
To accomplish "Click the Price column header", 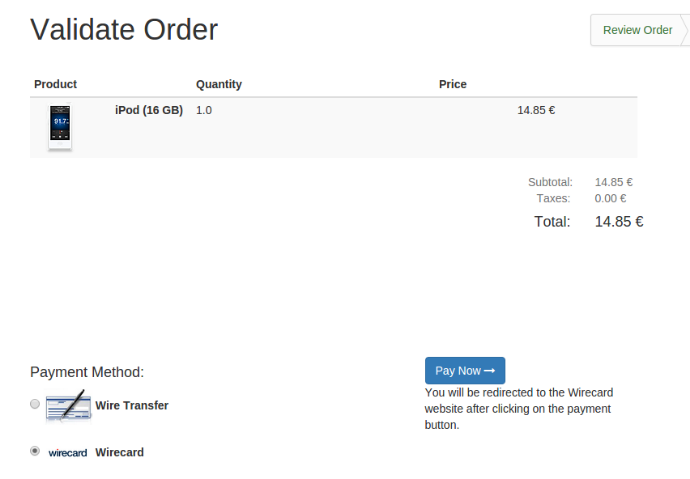I will tap(452, 84).
